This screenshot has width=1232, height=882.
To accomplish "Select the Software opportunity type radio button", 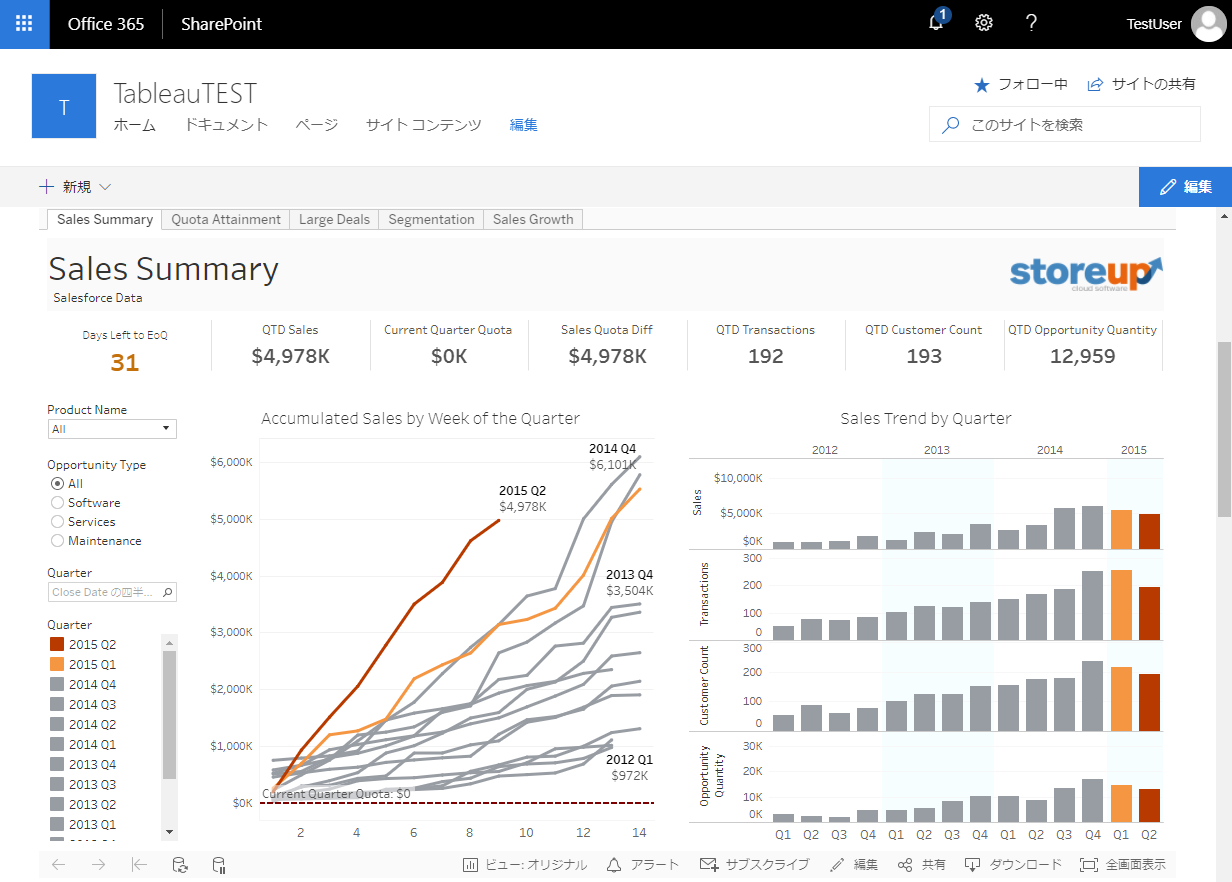I will click(x=57, y=502).
